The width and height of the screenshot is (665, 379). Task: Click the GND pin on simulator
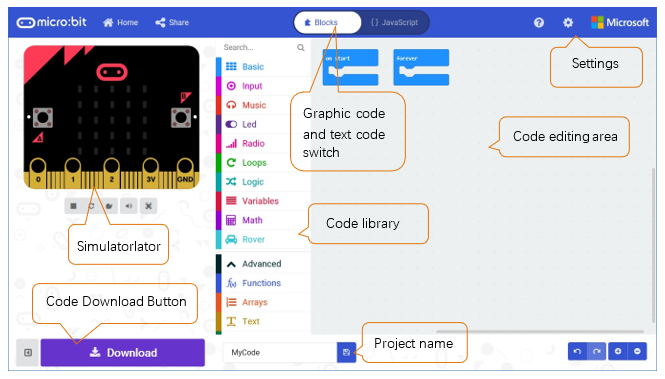pos(185,174)
